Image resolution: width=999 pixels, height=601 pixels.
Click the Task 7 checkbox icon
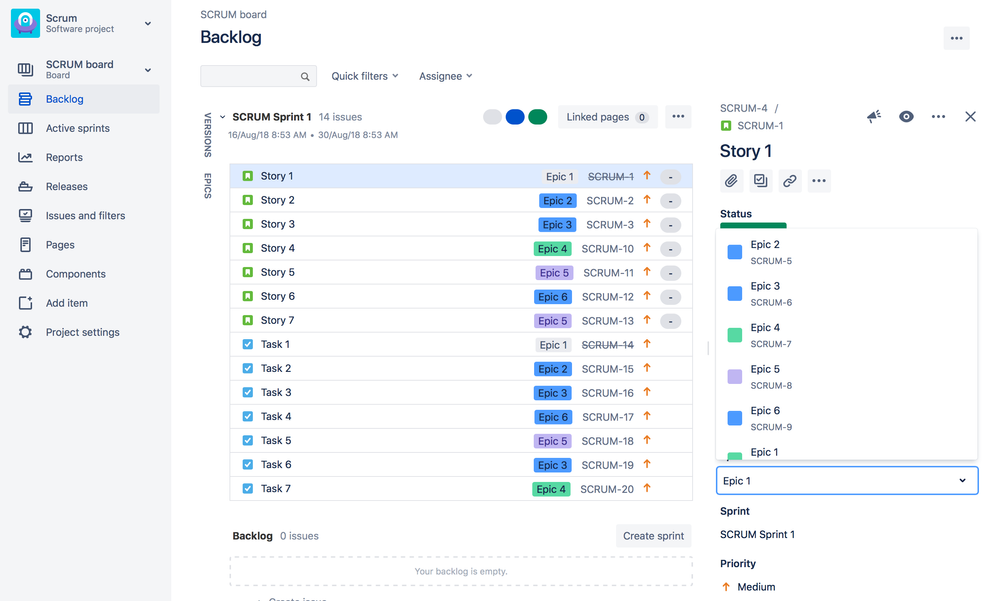pos(248,489)
